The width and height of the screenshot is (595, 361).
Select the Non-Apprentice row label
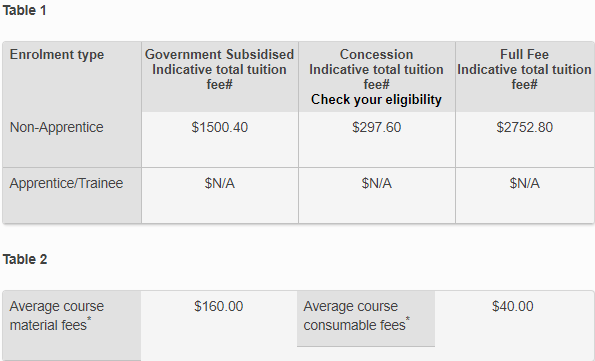[56, 128]
